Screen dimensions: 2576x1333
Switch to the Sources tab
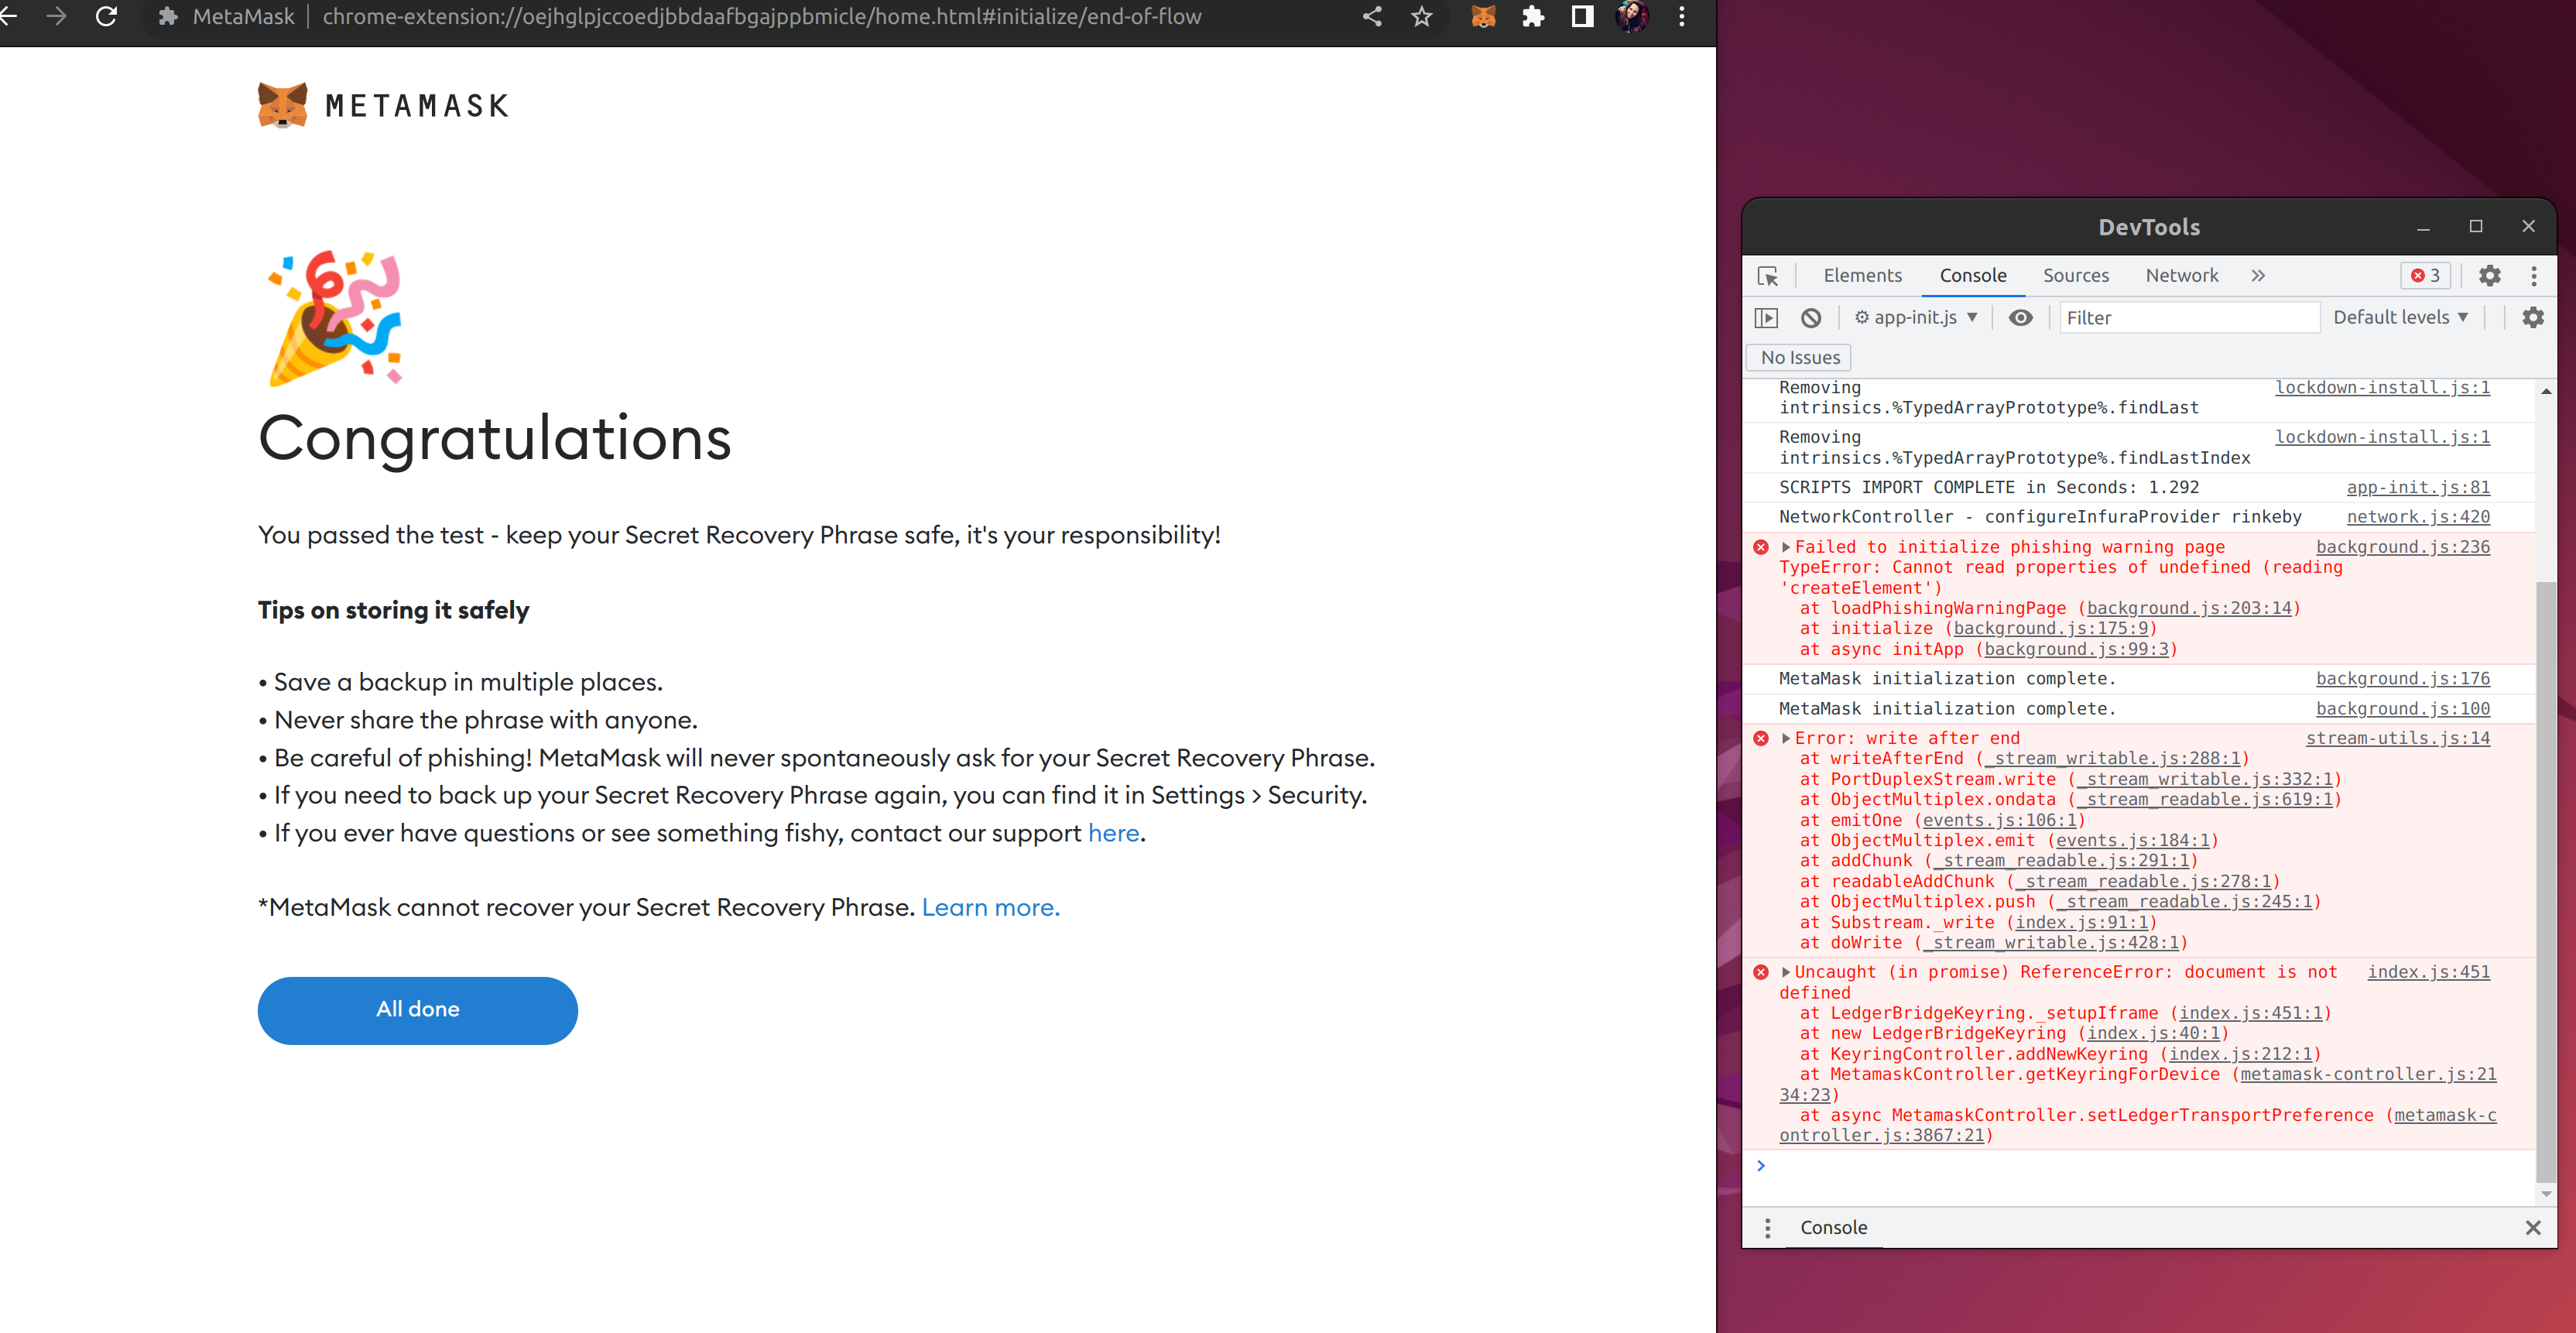pyautogui.click(x=2076, y=275)
